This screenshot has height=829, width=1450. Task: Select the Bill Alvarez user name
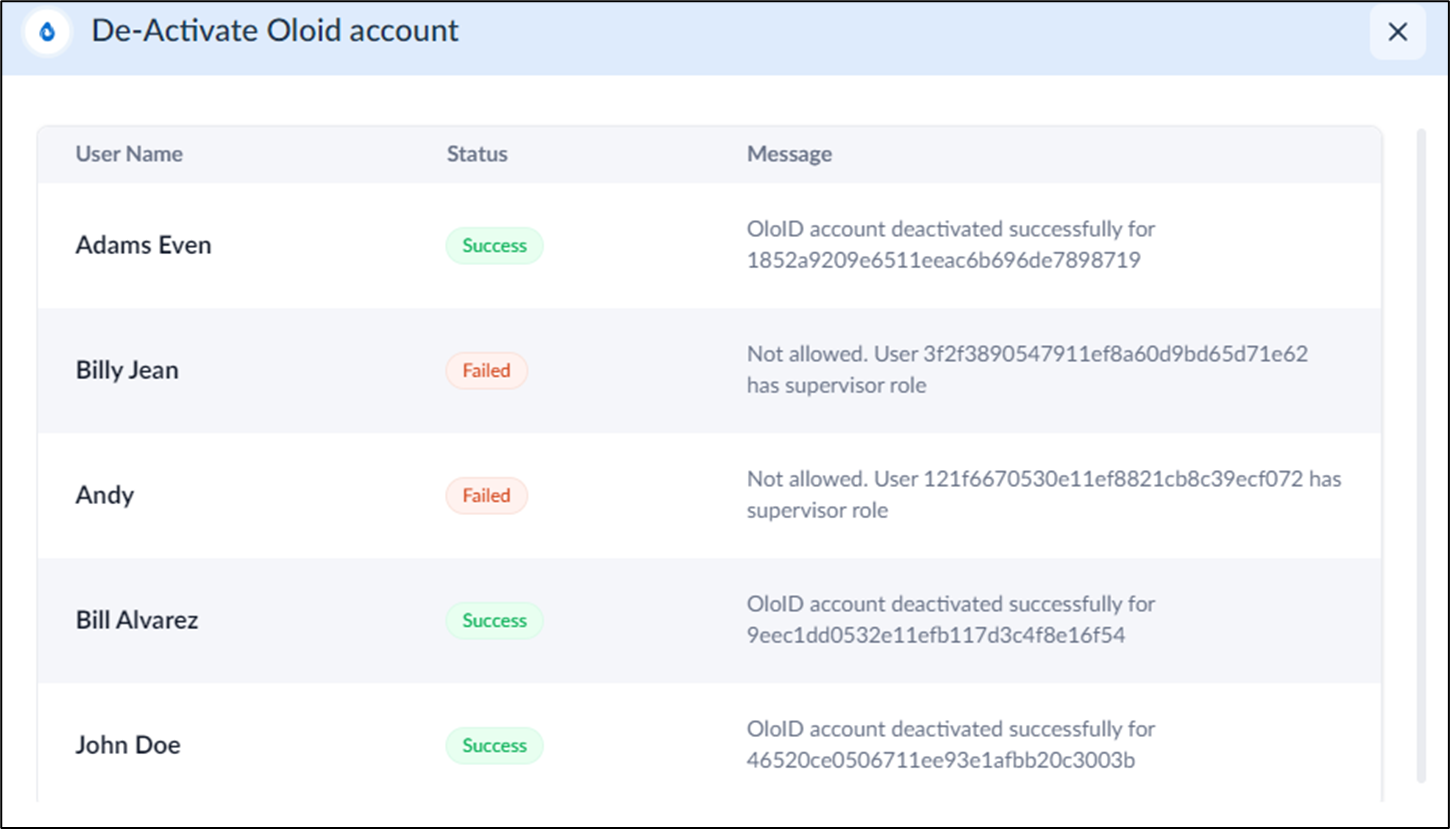pos(137,620)
